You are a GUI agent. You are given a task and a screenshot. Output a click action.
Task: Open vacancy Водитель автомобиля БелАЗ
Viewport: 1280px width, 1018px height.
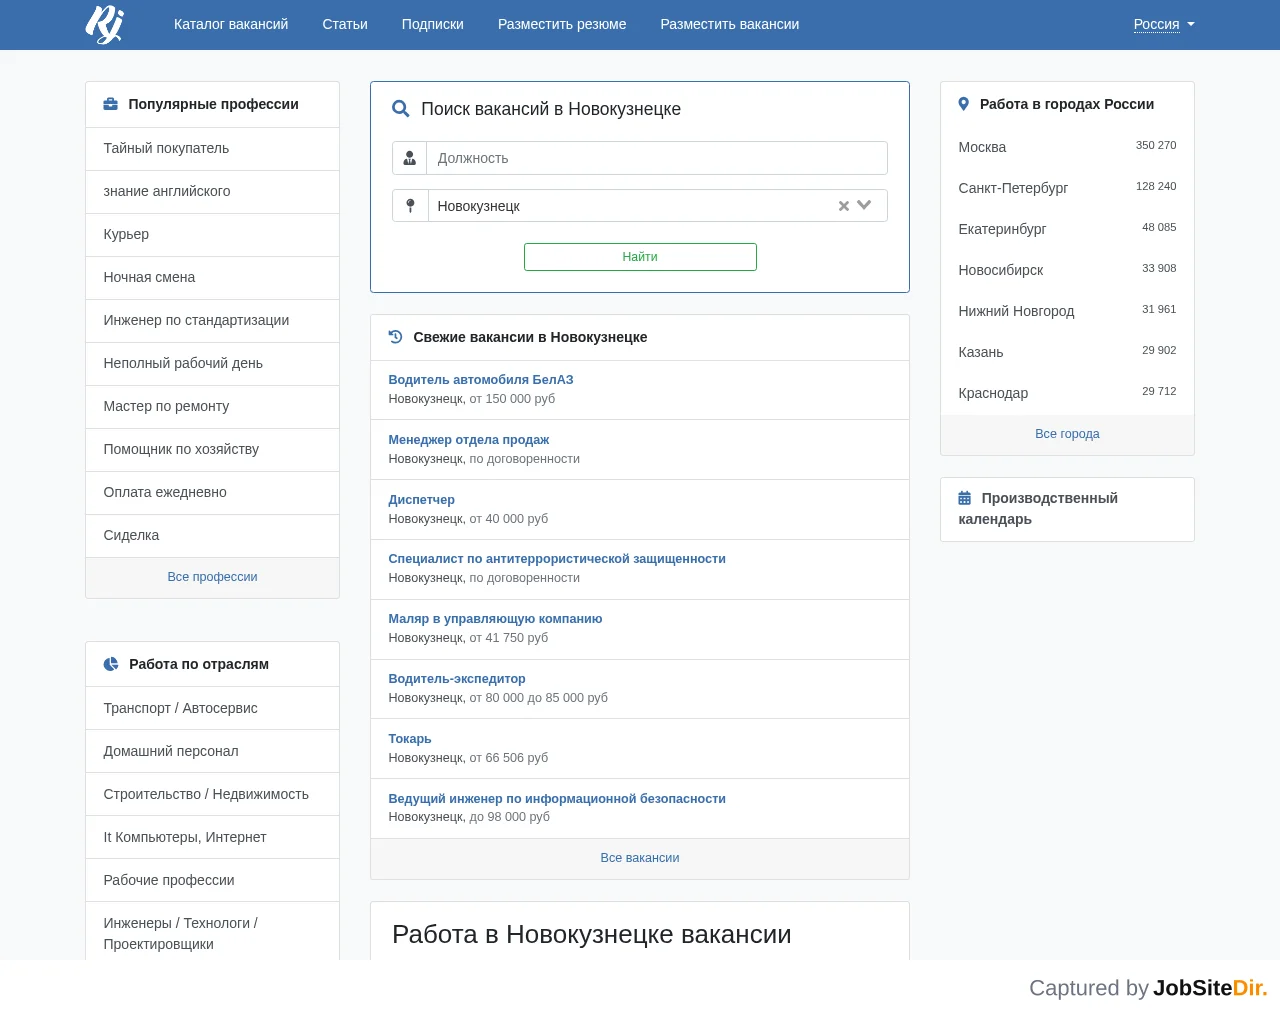coord(481,380)
